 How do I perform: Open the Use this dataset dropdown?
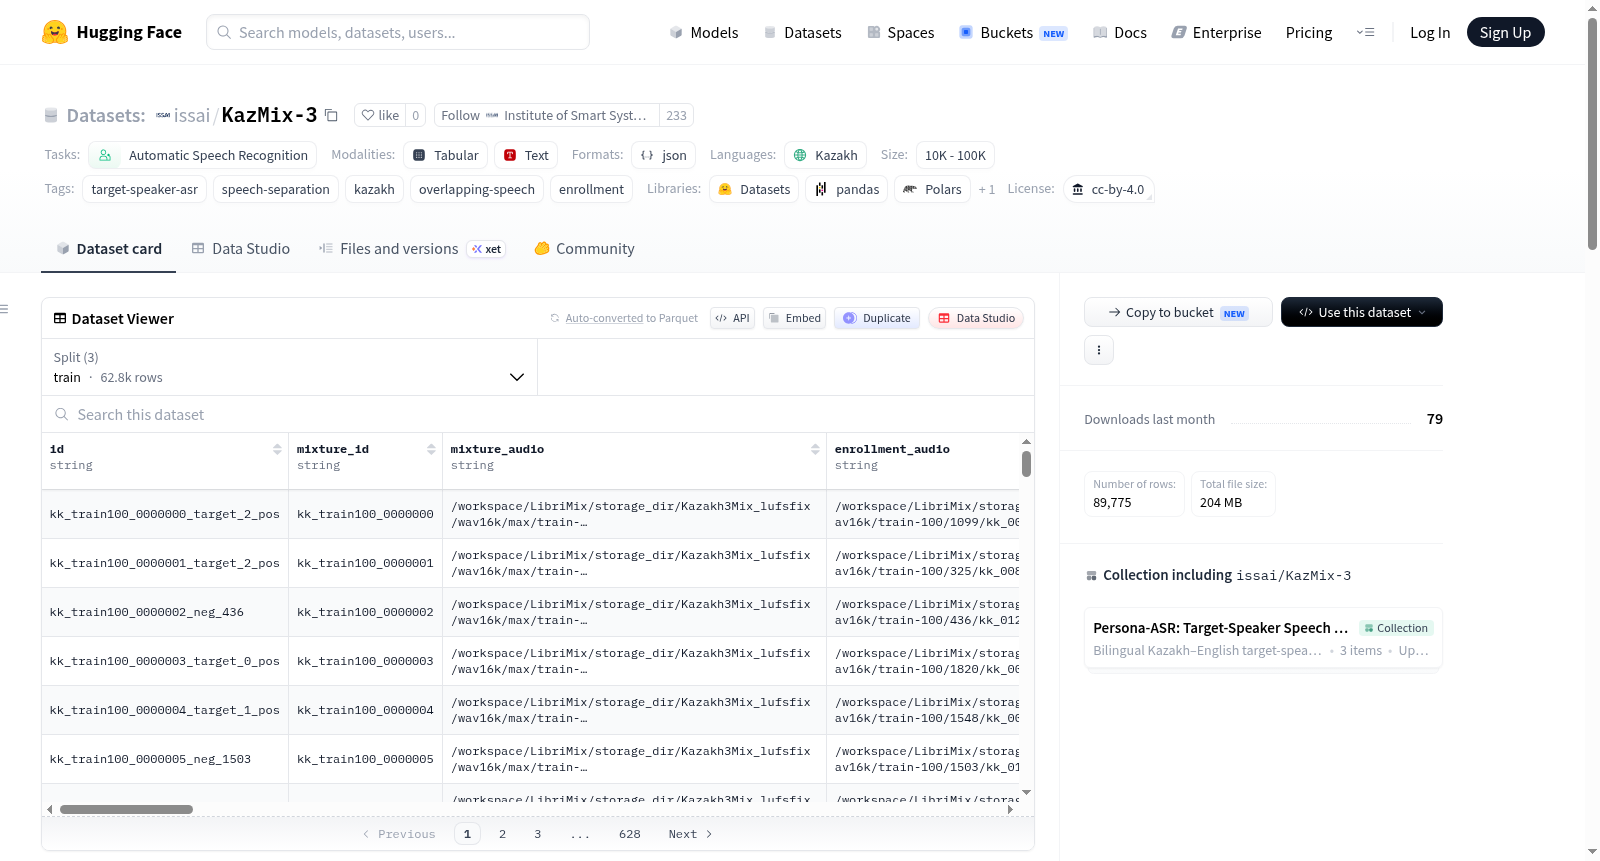1362,312
